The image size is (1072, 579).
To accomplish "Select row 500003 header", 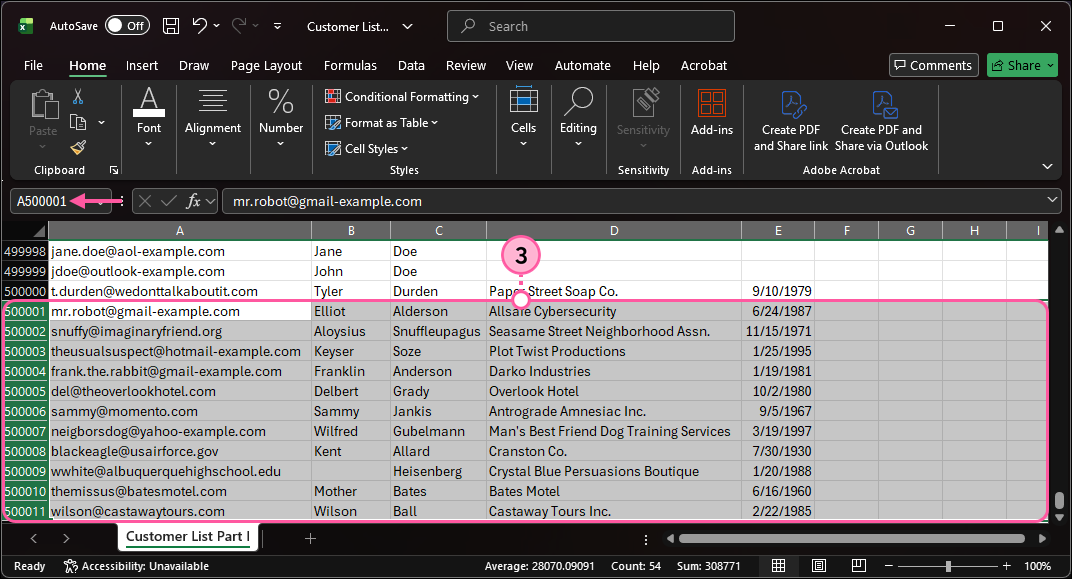I will (25, 351).
